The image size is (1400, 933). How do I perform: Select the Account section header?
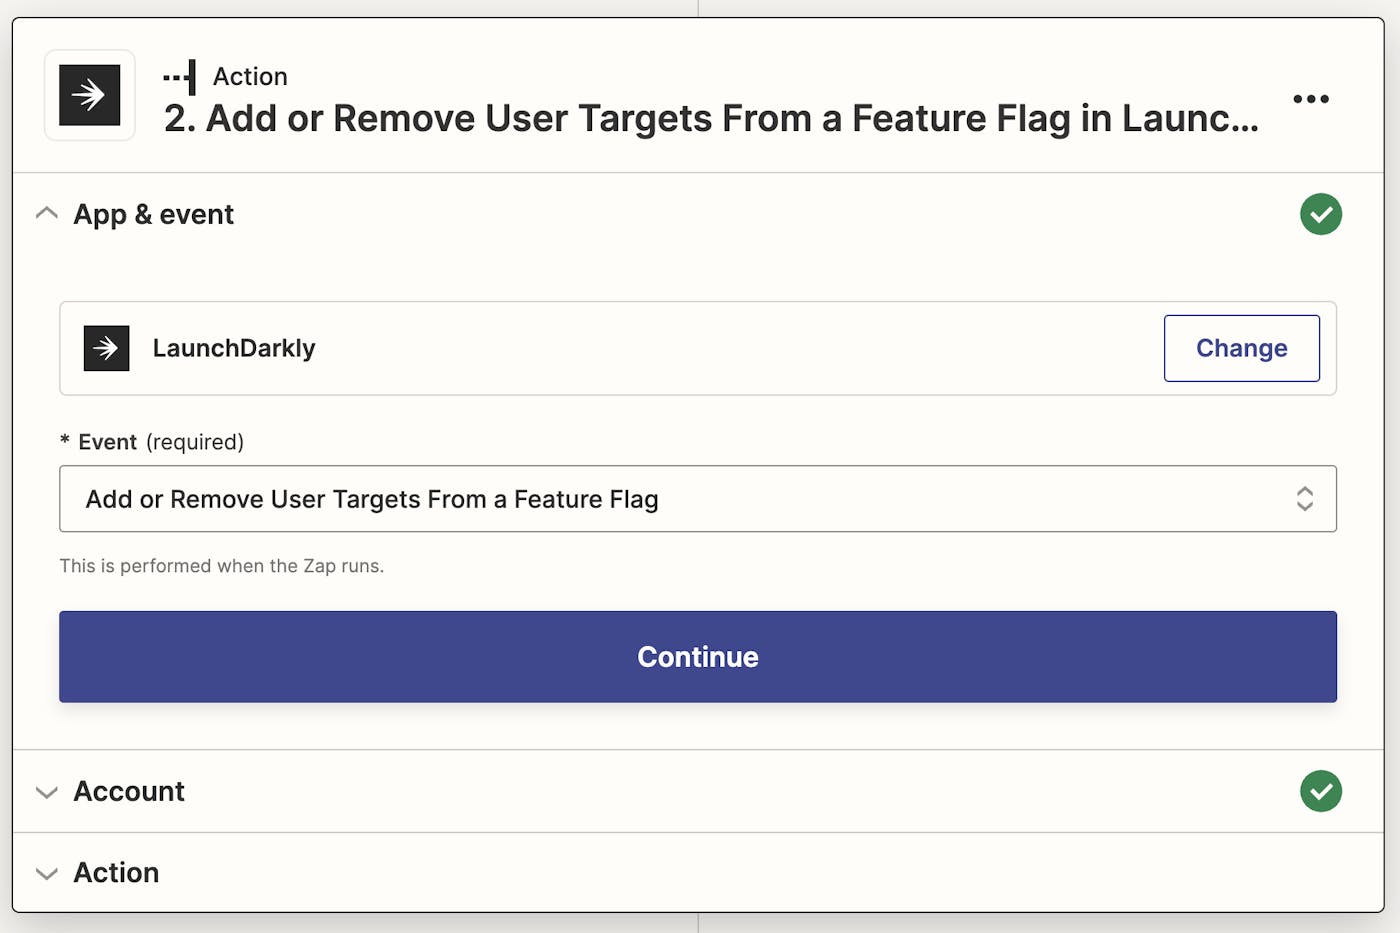[x=698, y=791]
